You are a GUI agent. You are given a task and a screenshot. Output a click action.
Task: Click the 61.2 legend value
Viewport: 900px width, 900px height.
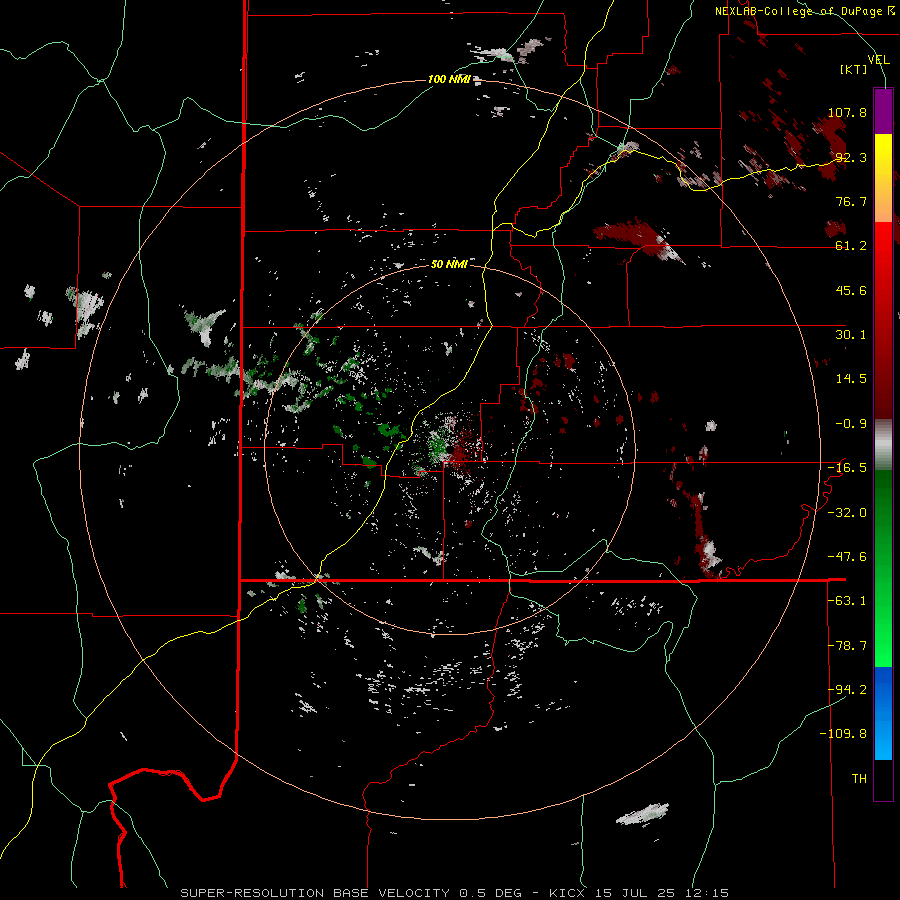(x=851, y=246)
